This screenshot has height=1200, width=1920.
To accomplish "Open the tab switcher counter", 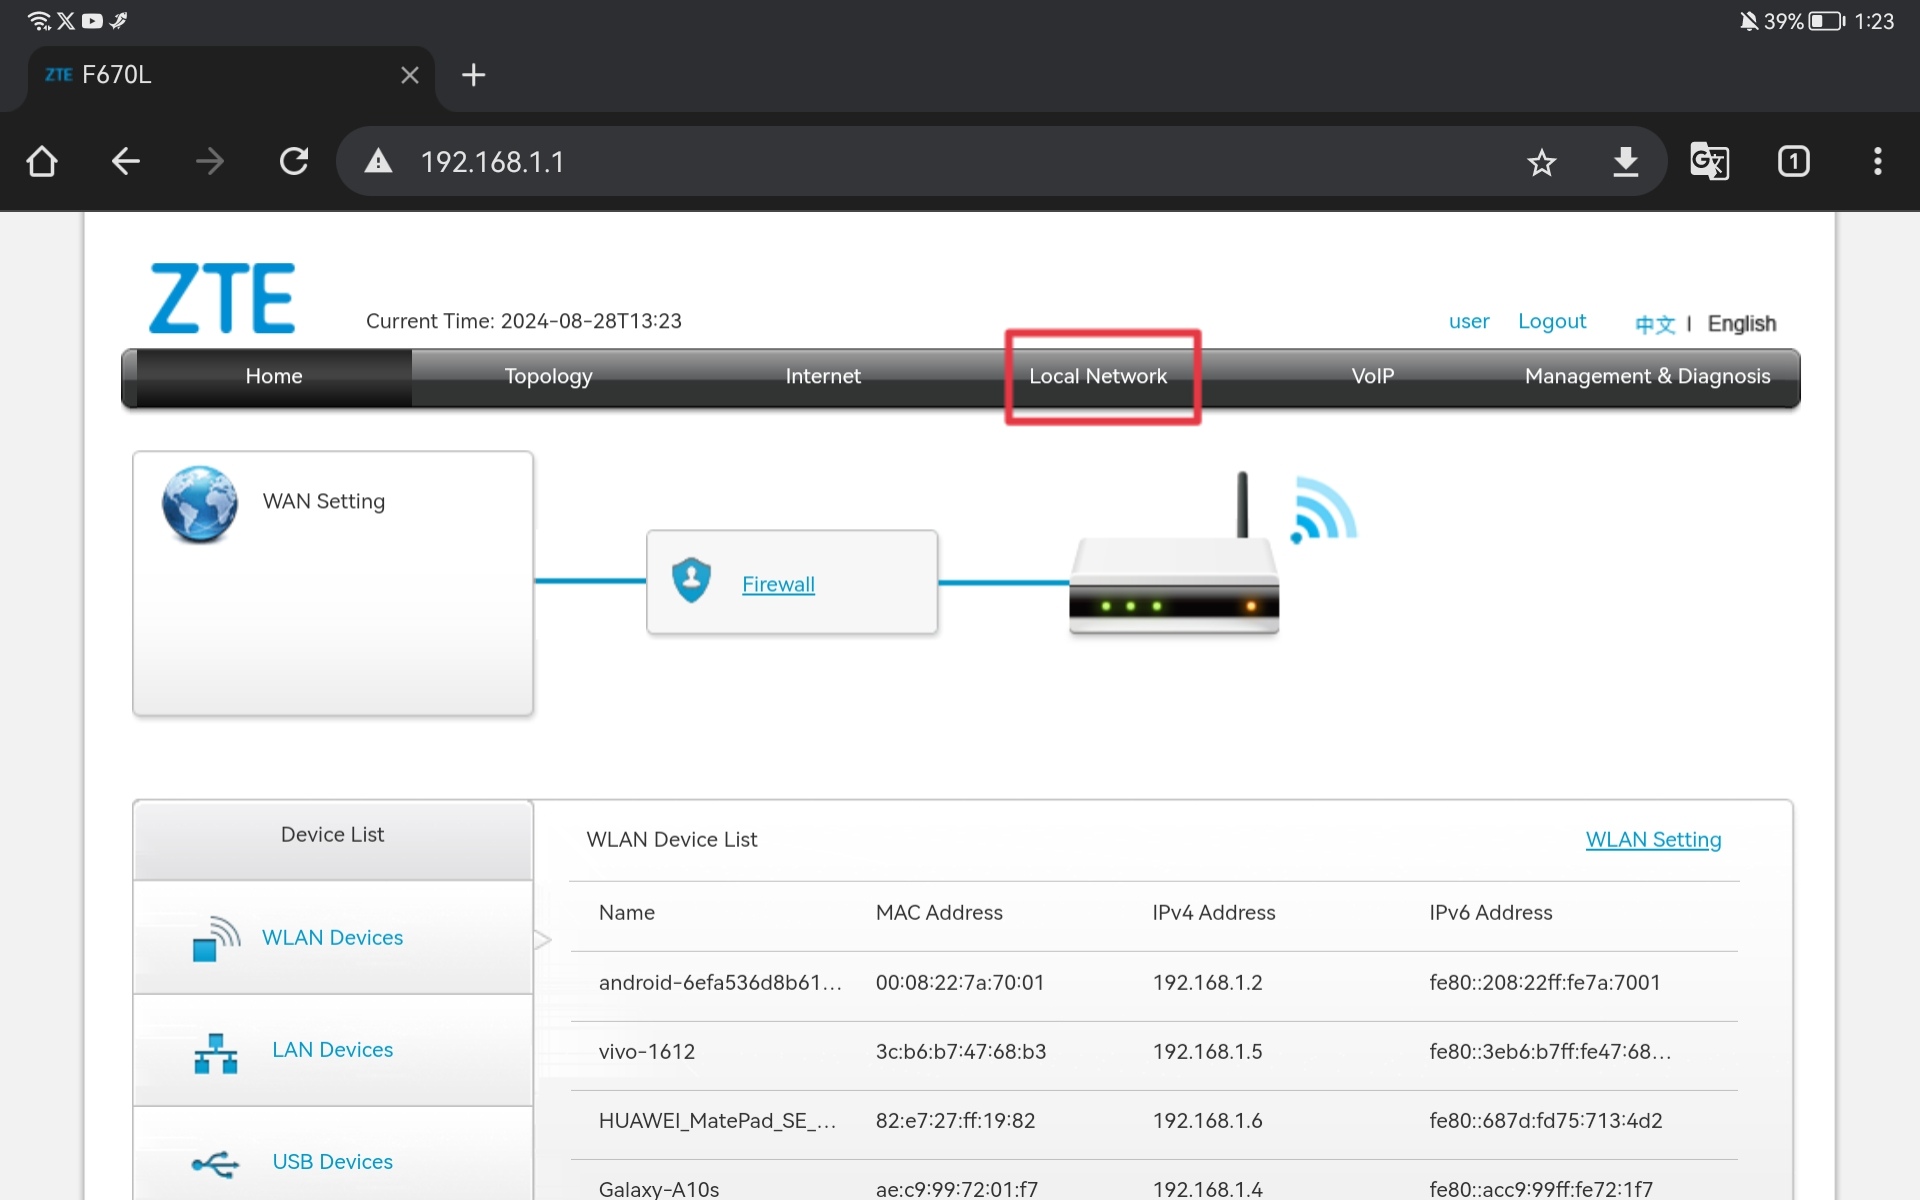I will point(1793,162).
